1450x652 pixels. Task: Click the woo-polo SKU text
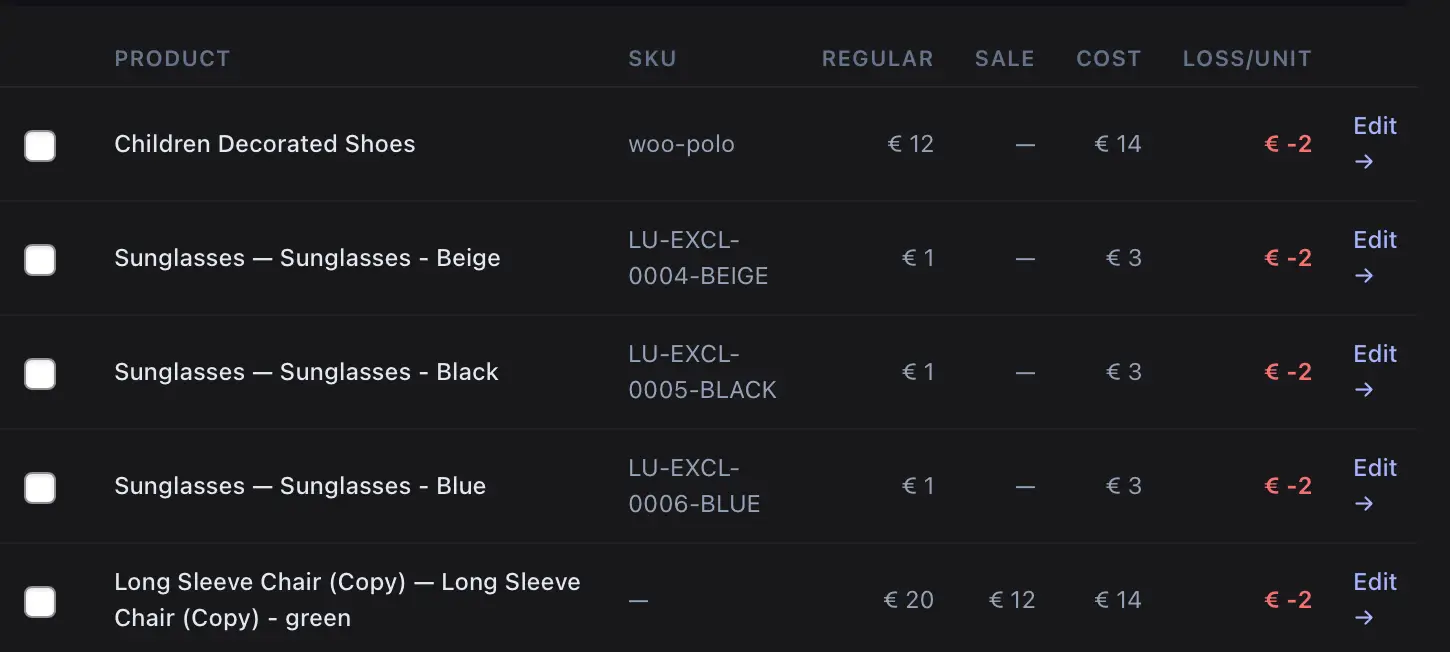[x=681, y=144]
